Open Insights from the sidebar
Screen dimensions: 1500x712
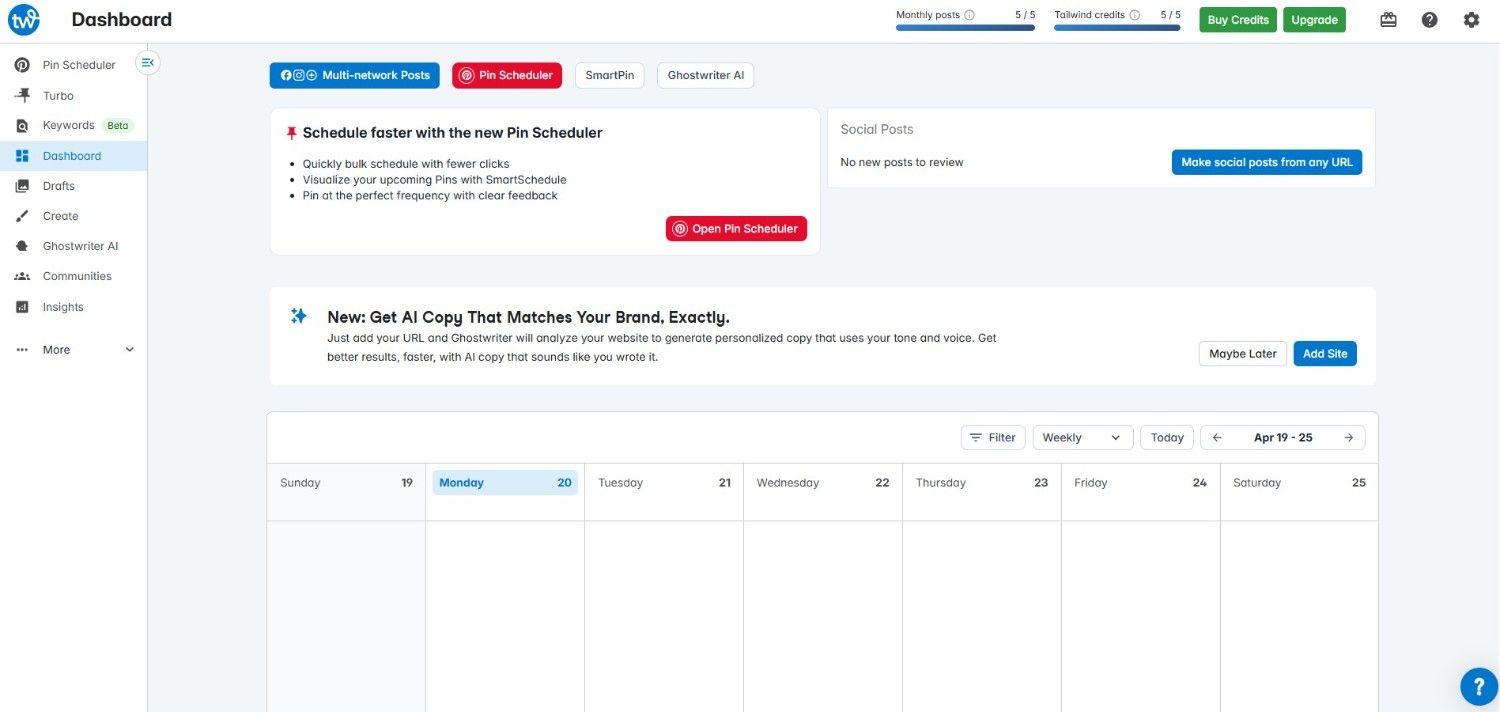click(x=63, y=307)
